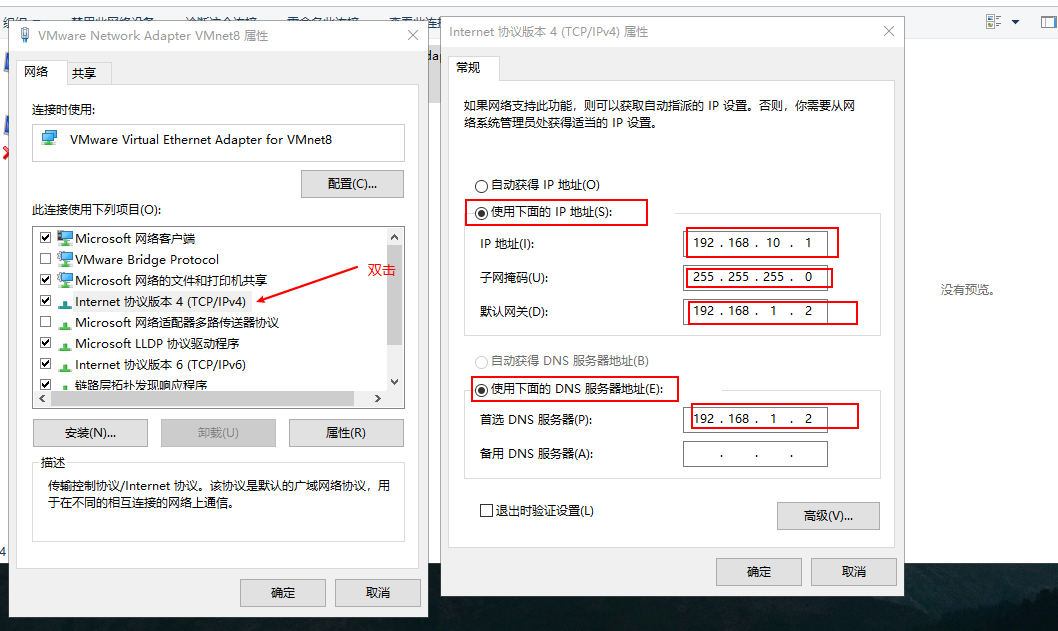Open 高级(V)... settings button

[x=828, y=516]
